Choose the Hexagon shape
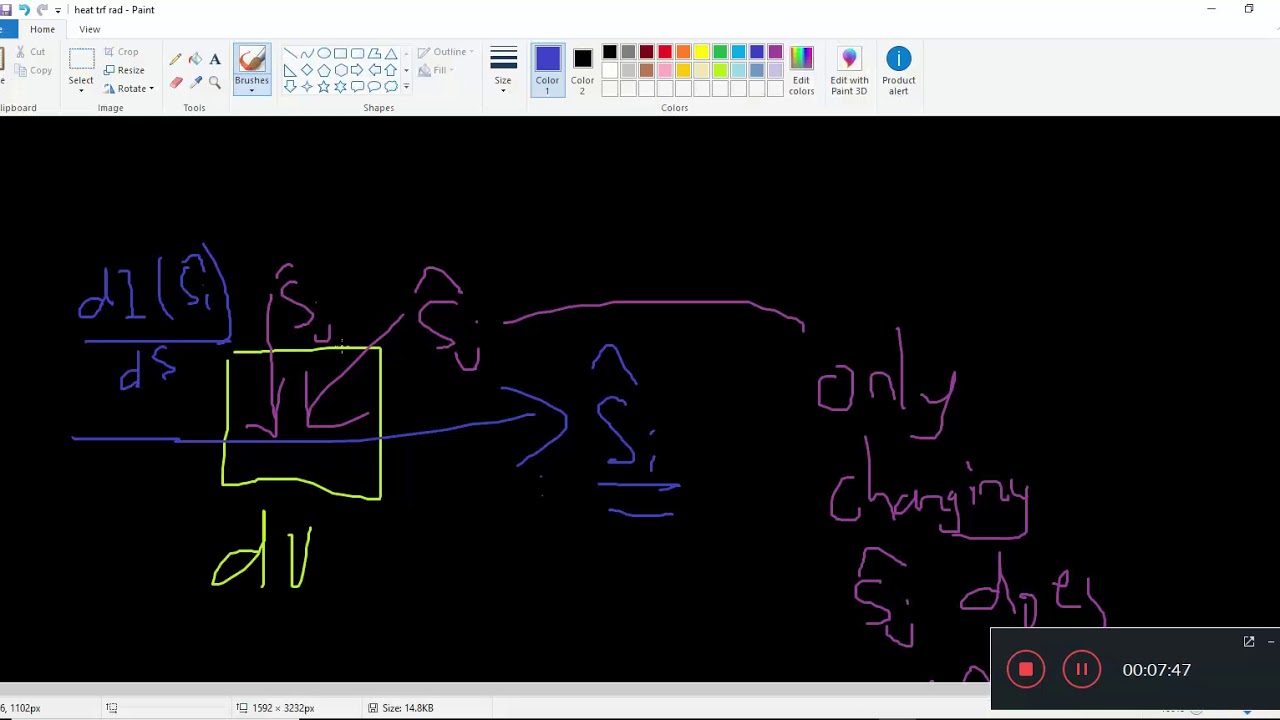The height and width of the screenshot is (720, 1280). pos(341,70)
